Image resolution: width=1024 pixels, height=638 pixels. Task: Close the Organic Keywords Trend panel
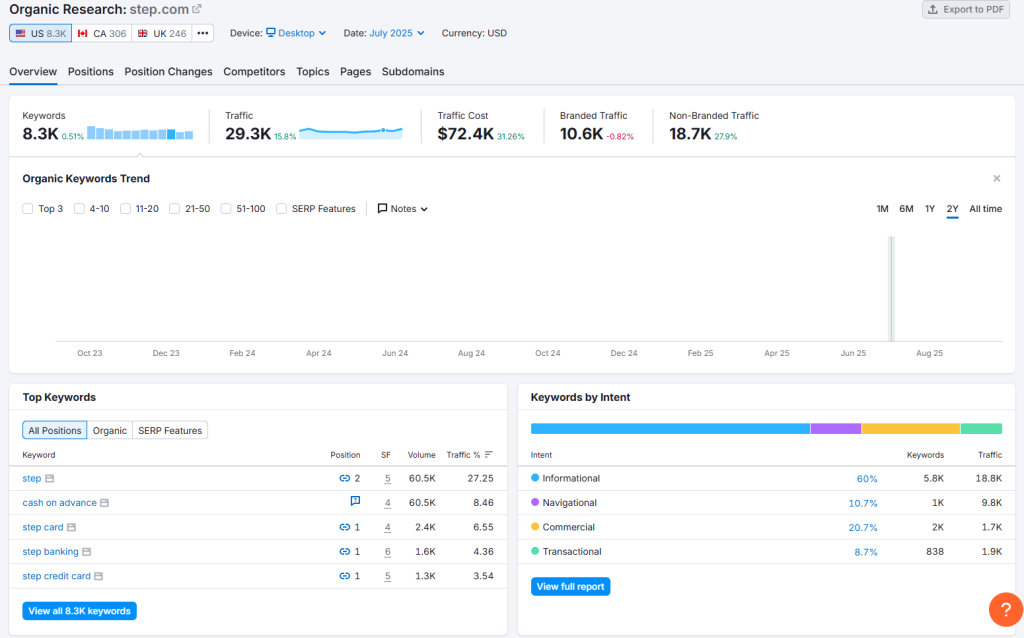[x=996, y=179]
